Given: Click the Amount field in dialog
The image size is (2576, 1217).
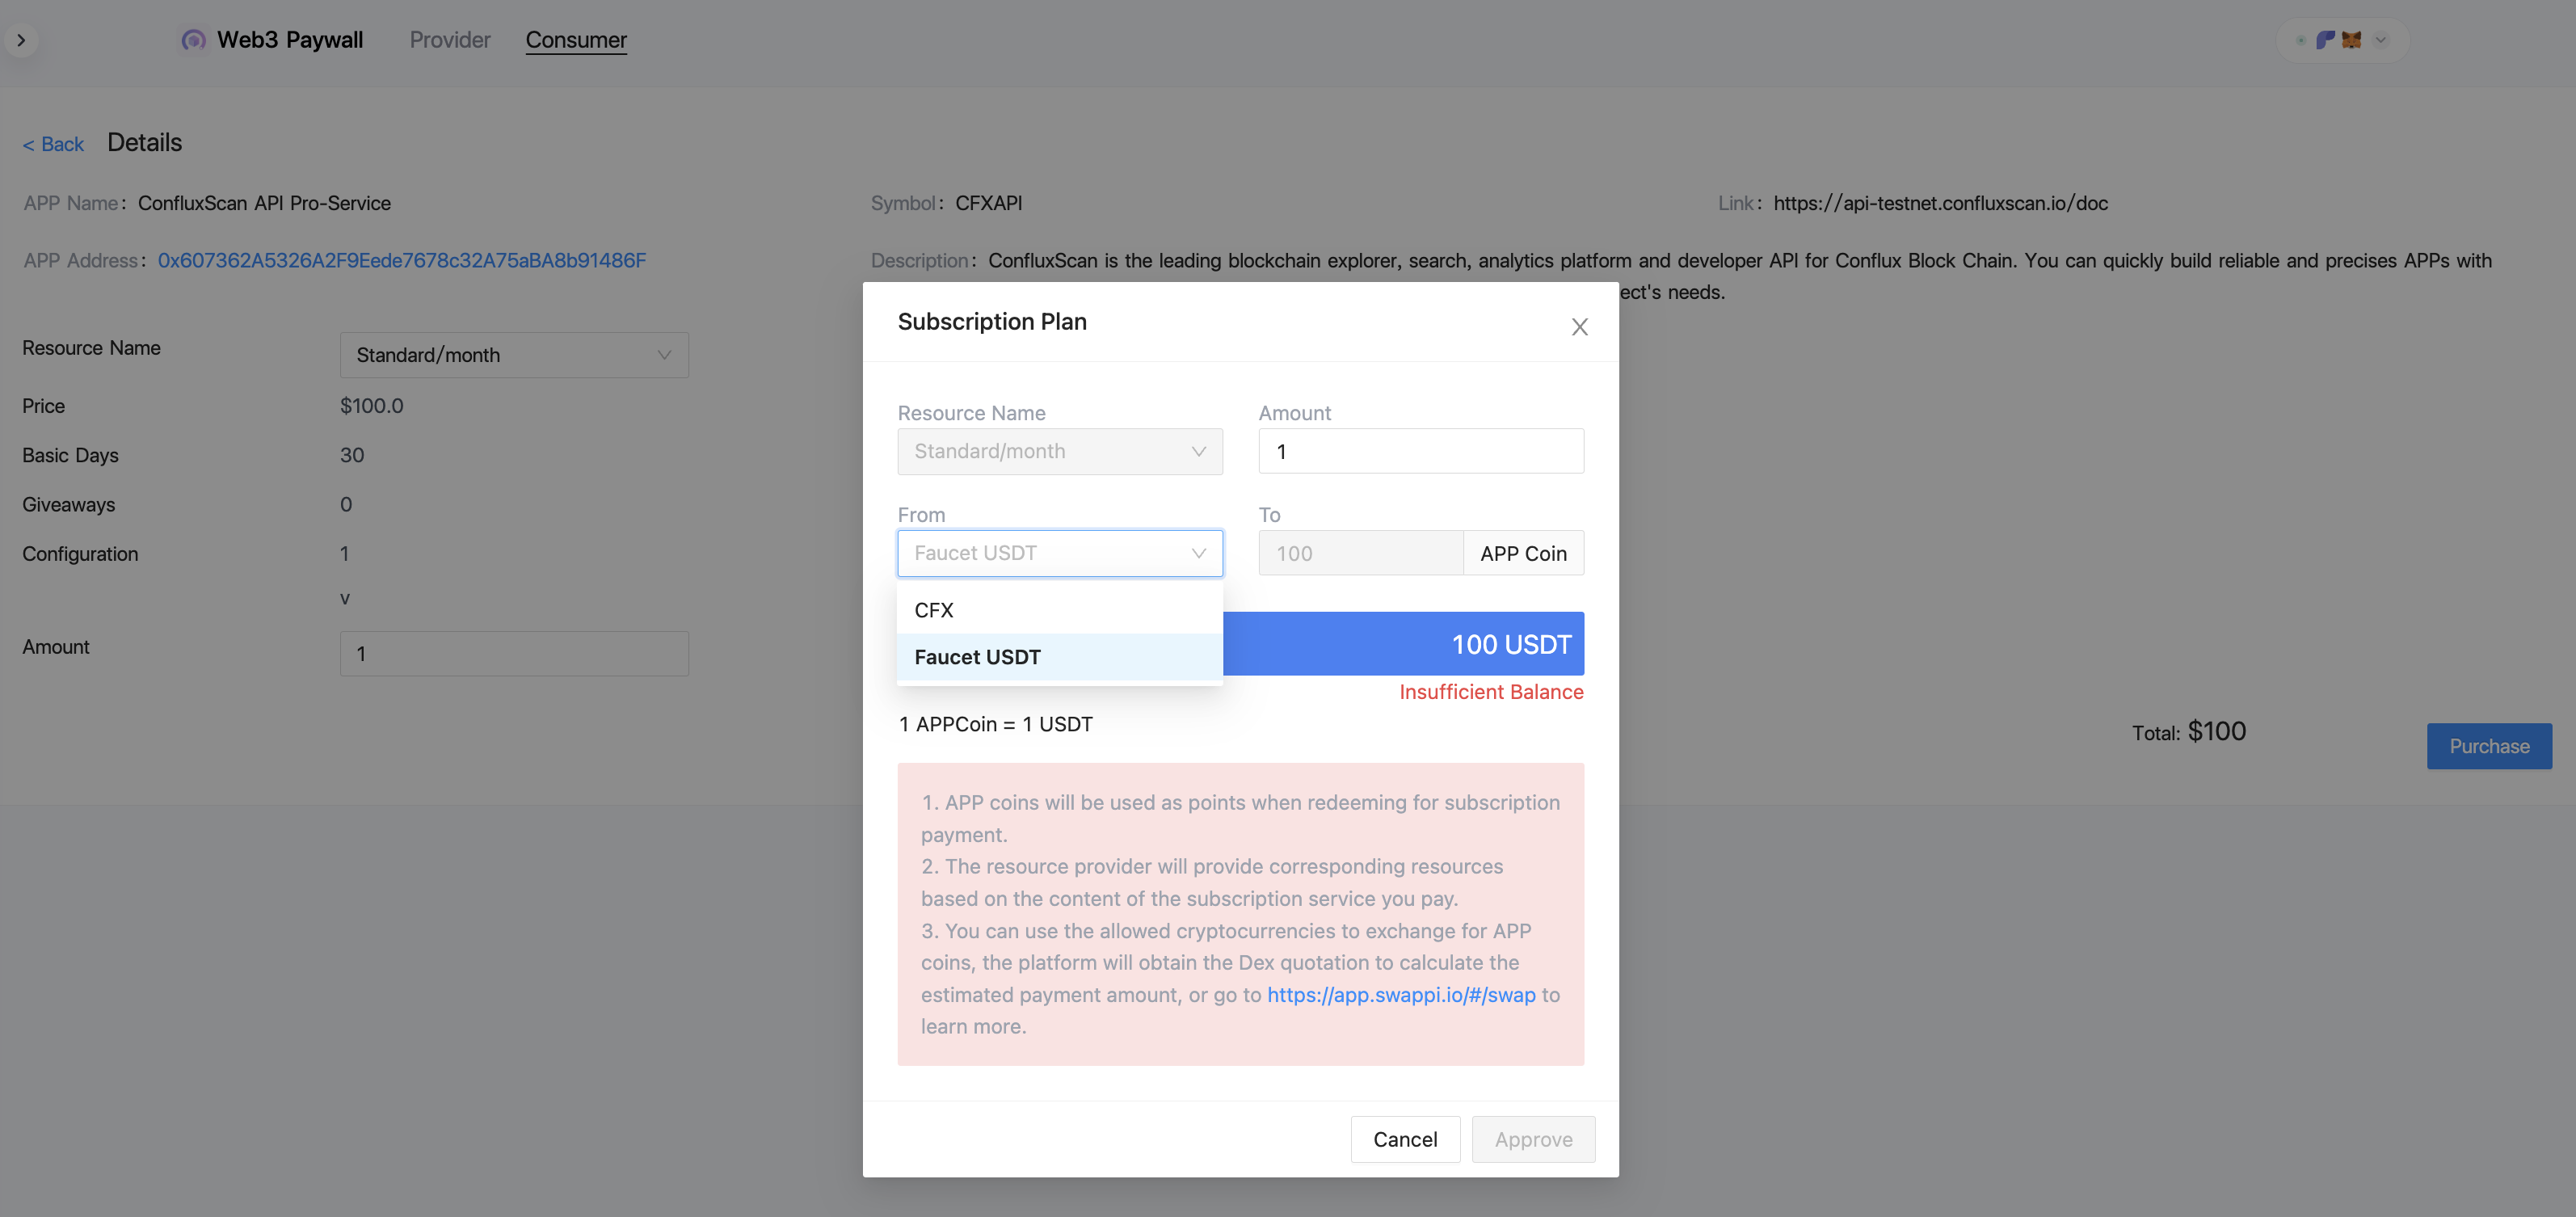Looking at the screenshot, I should [1420, 451].
